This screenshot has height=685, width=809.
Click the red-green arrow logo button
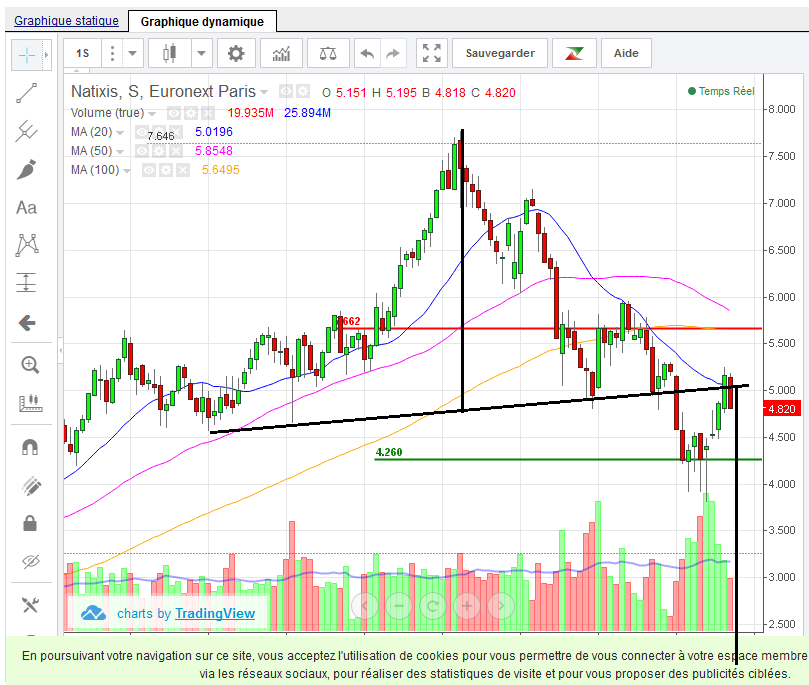pyautogui.click(x=574, y=53)
